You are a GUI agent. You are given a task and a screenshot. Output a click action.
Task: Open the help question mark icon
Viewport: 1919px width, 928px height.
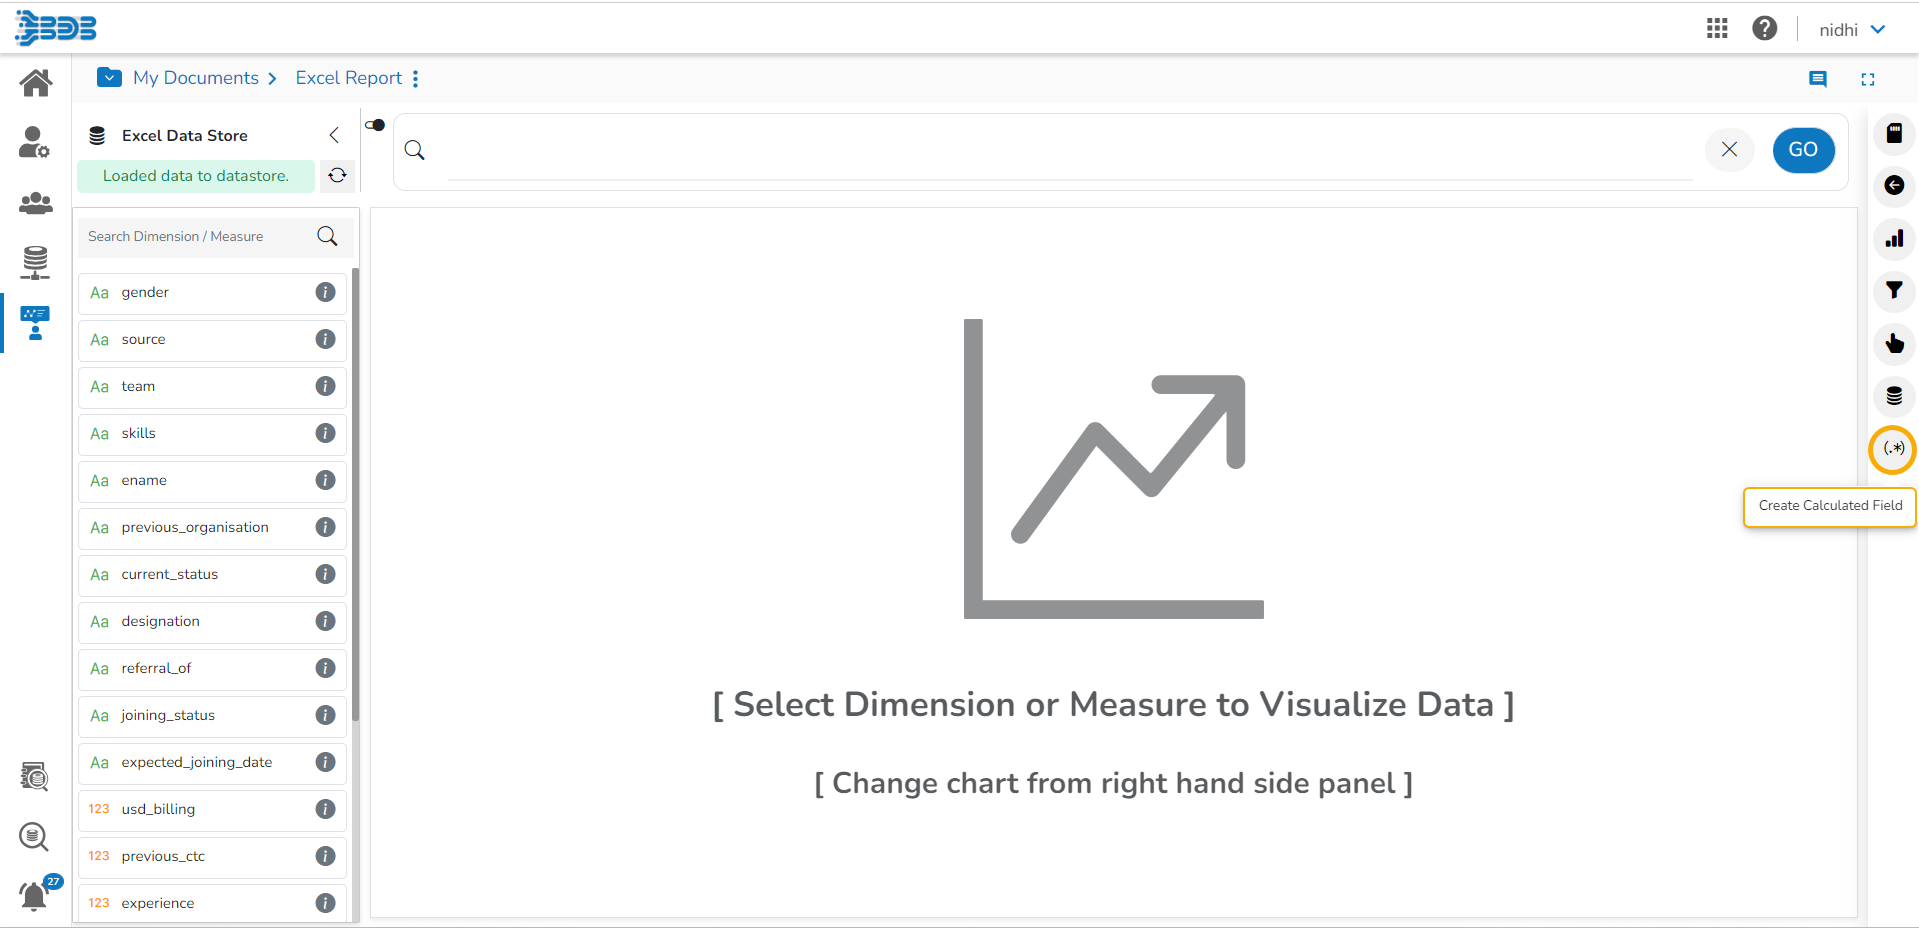pos(1764,29)
